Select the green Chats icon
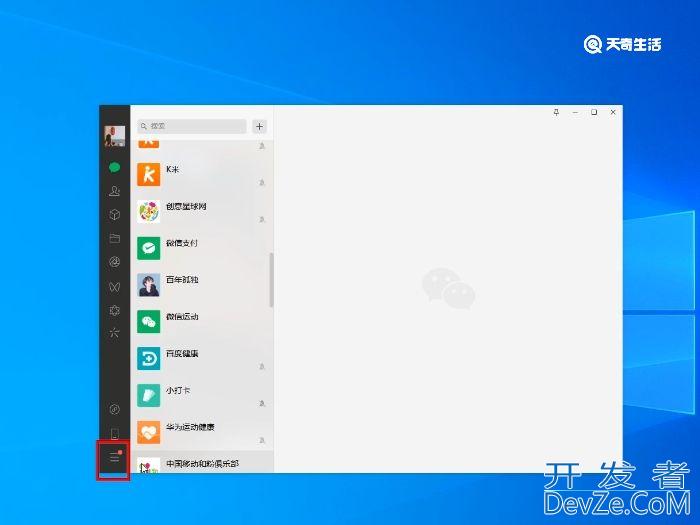The image size is (700, 525). [115, 167]
